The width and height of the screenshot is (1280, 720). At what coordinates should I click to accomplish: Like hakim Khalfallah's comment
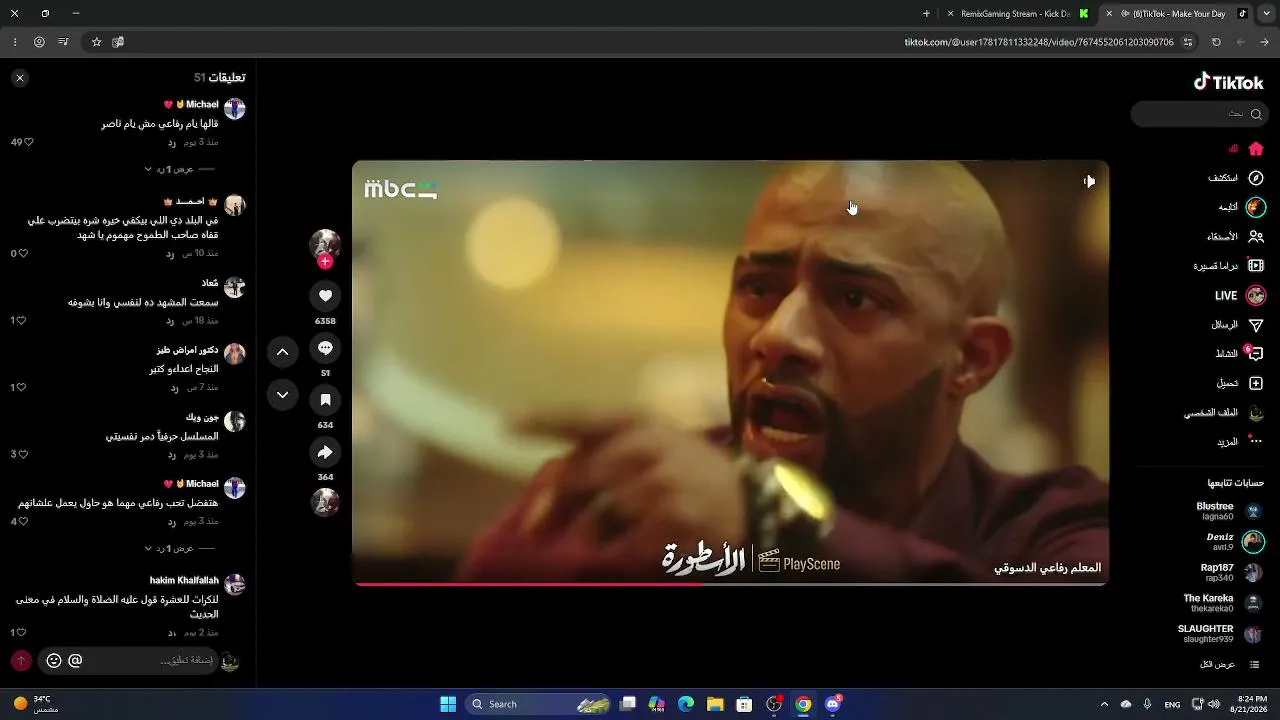coord(23,633)
